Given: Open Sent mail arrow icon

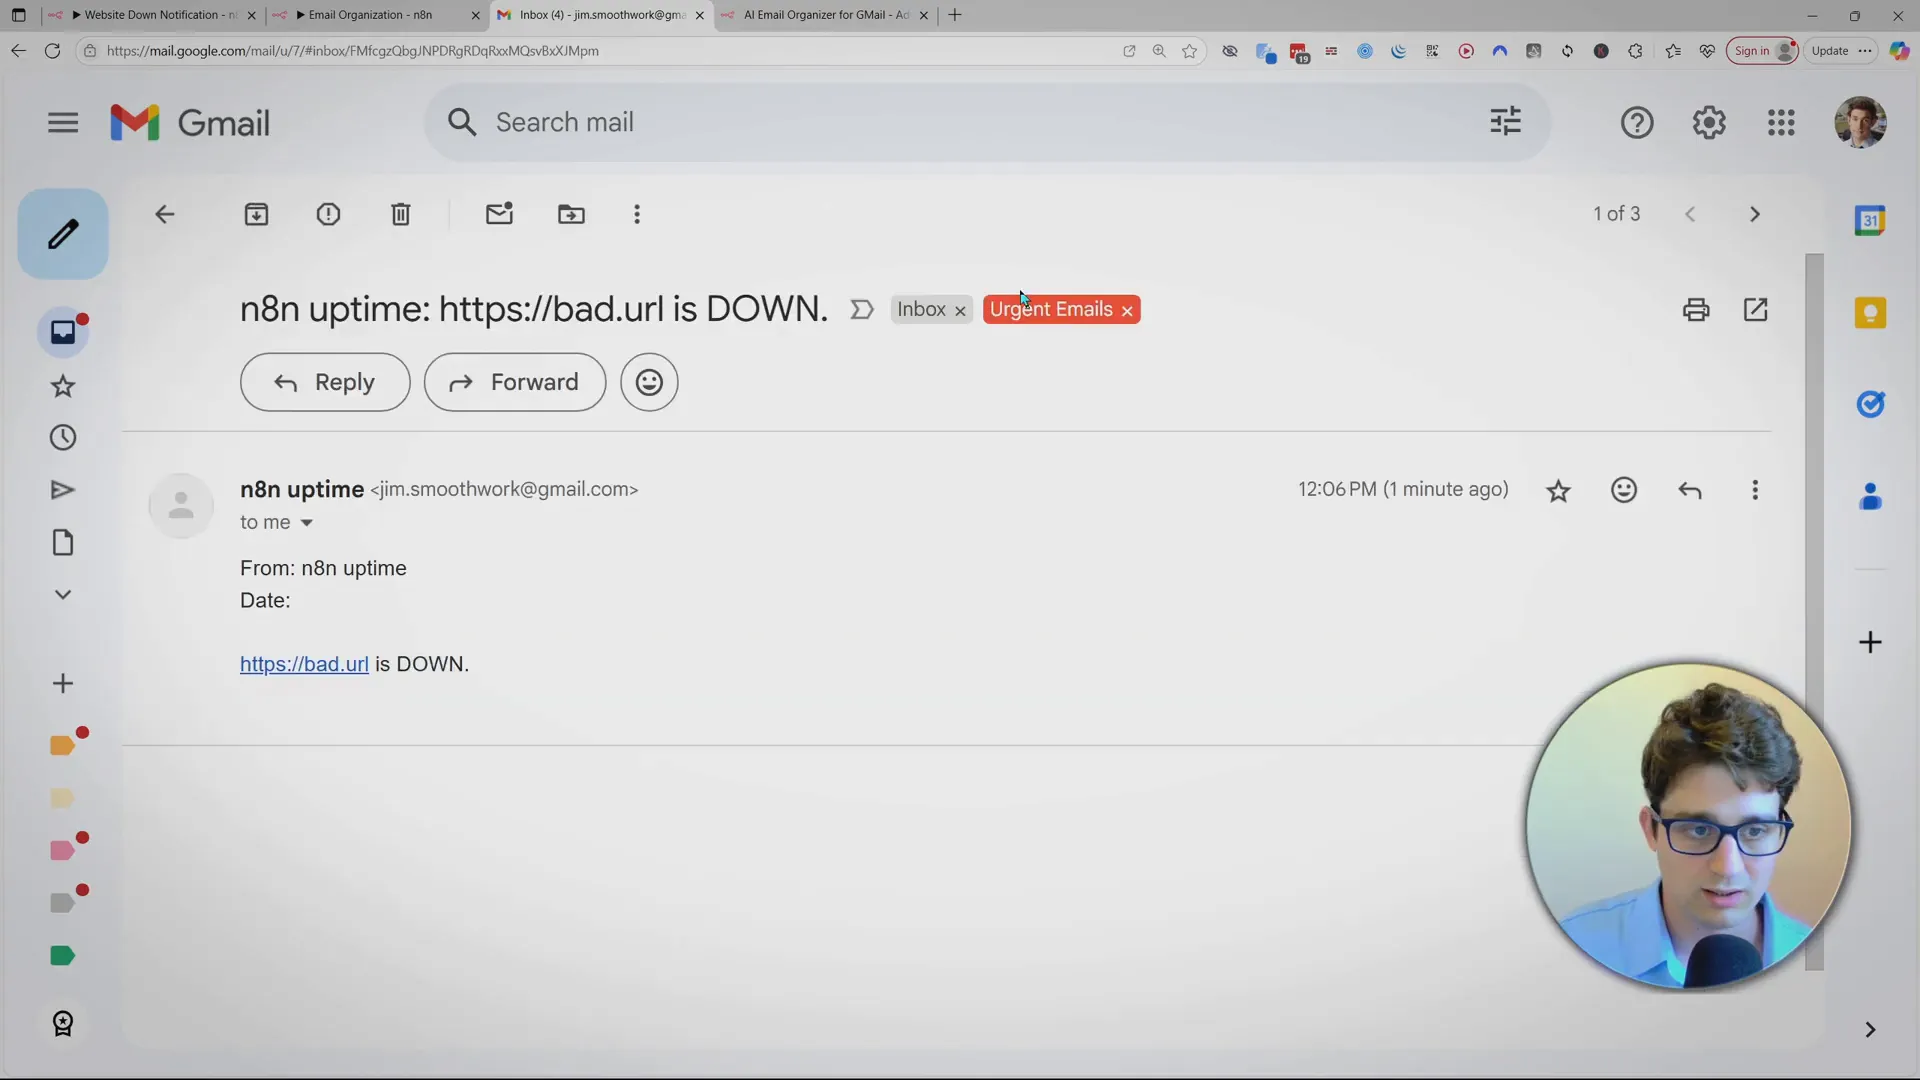Looking at the screenshot, I should pos(63,490).
